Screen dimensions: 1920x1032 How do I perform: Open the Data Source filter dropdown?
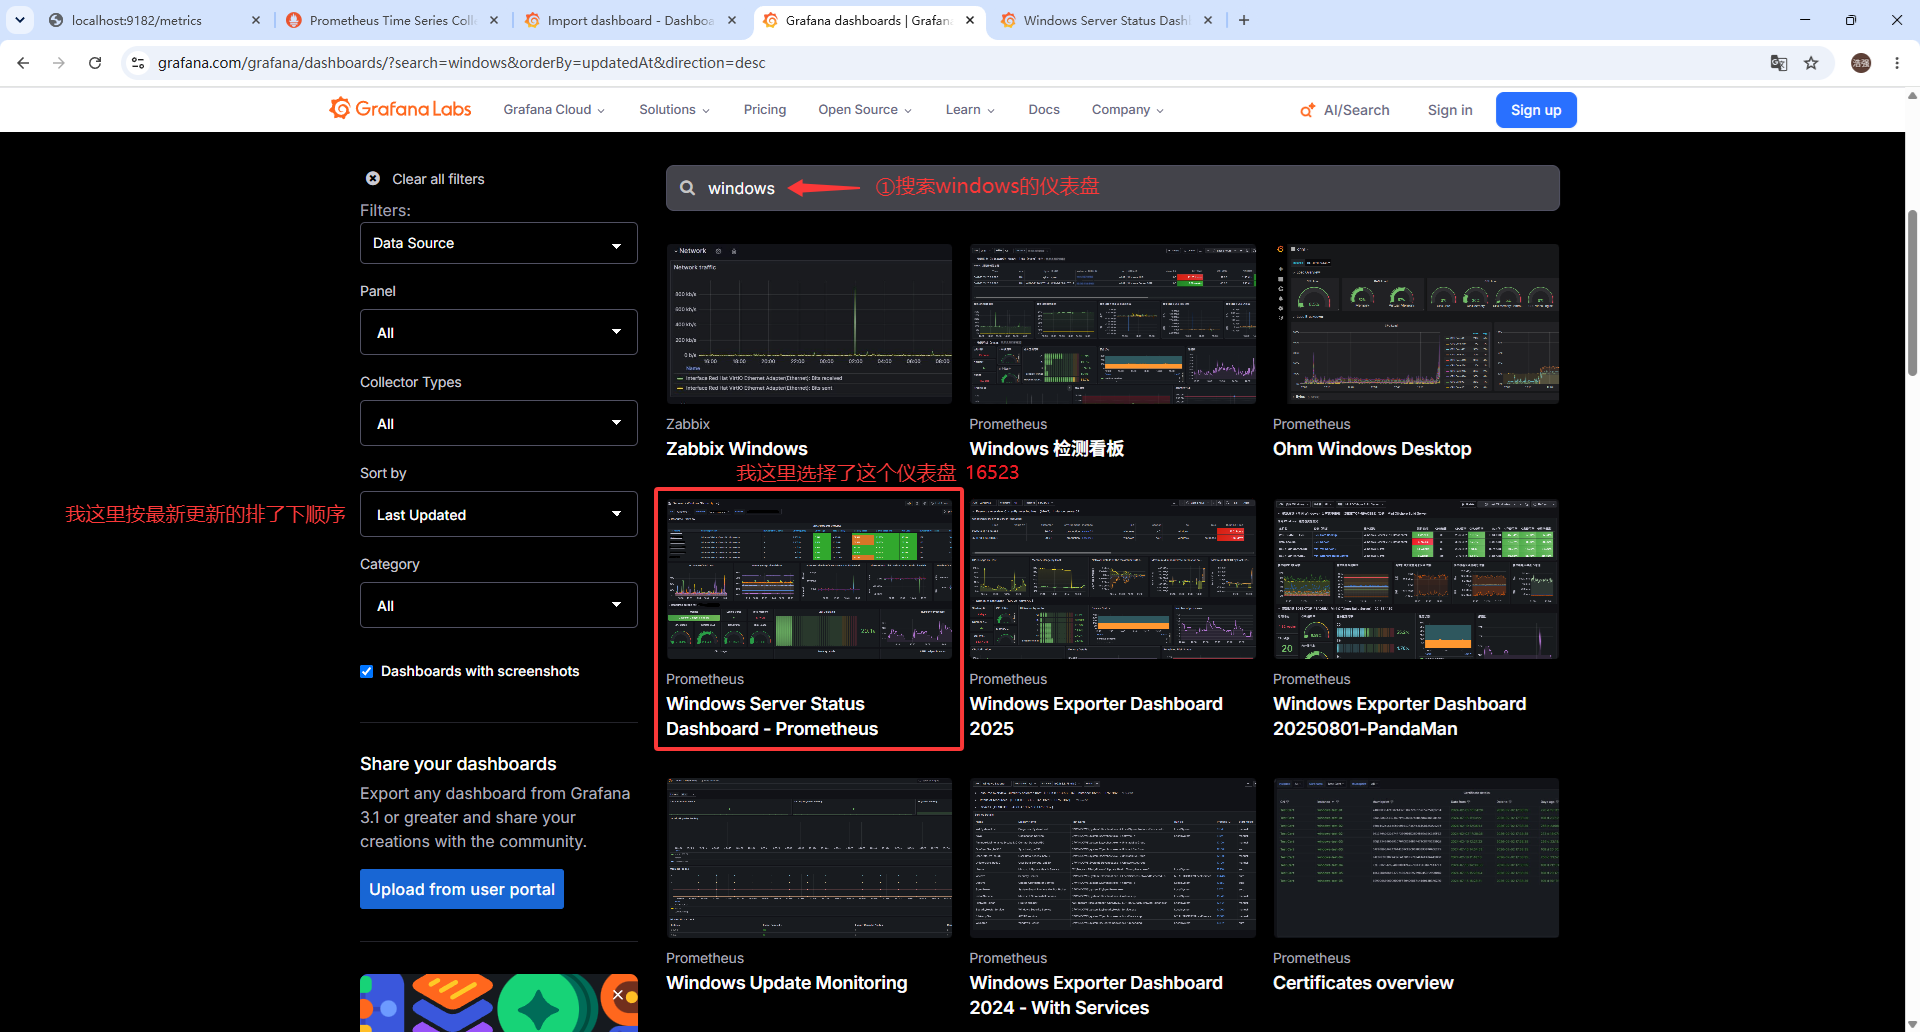point(499,243)
